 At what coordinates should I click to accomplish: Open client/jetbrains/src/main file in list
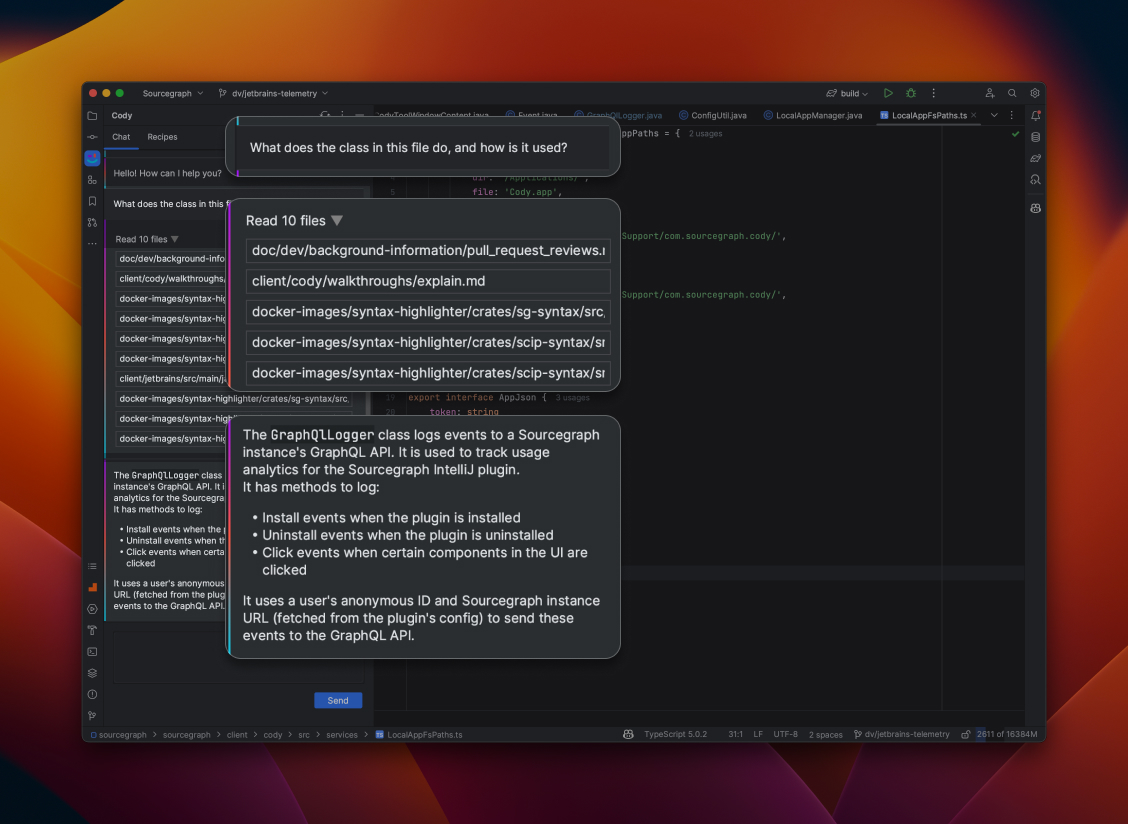pyautogui.click(x=171, y=379)
